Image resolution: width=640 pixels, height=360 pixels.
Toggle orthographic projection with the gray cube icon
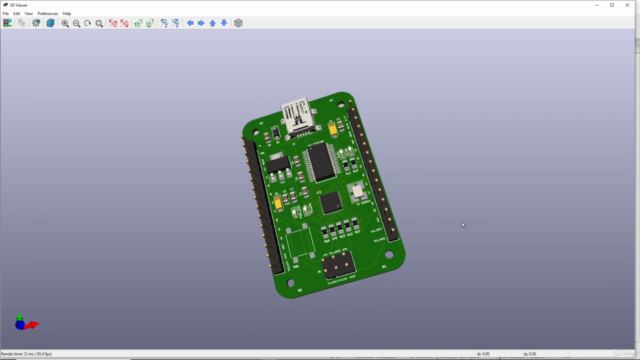pos(238,23)
